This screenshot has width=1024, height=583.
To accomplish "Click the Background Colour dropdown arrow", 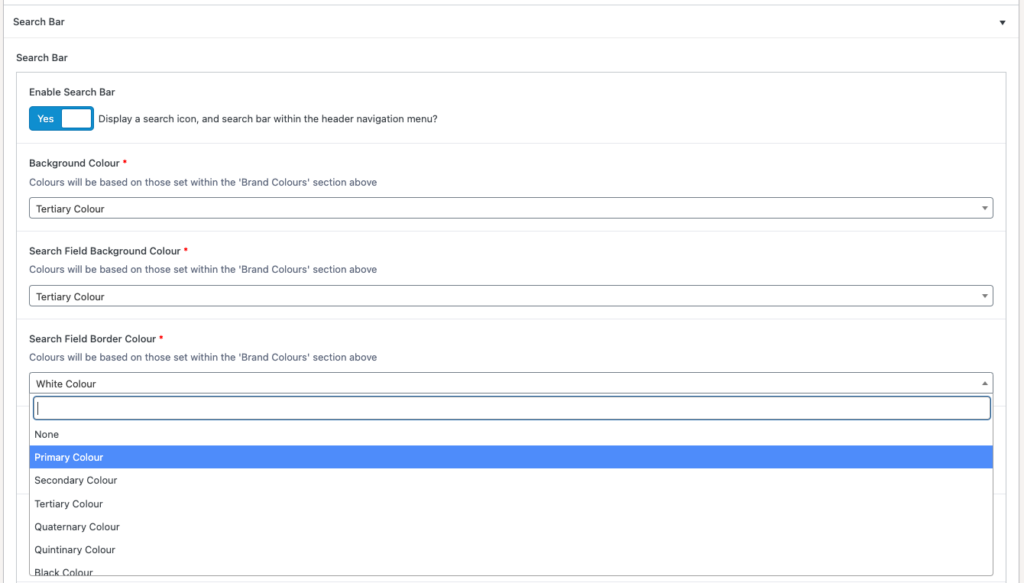I will point(986,209).
